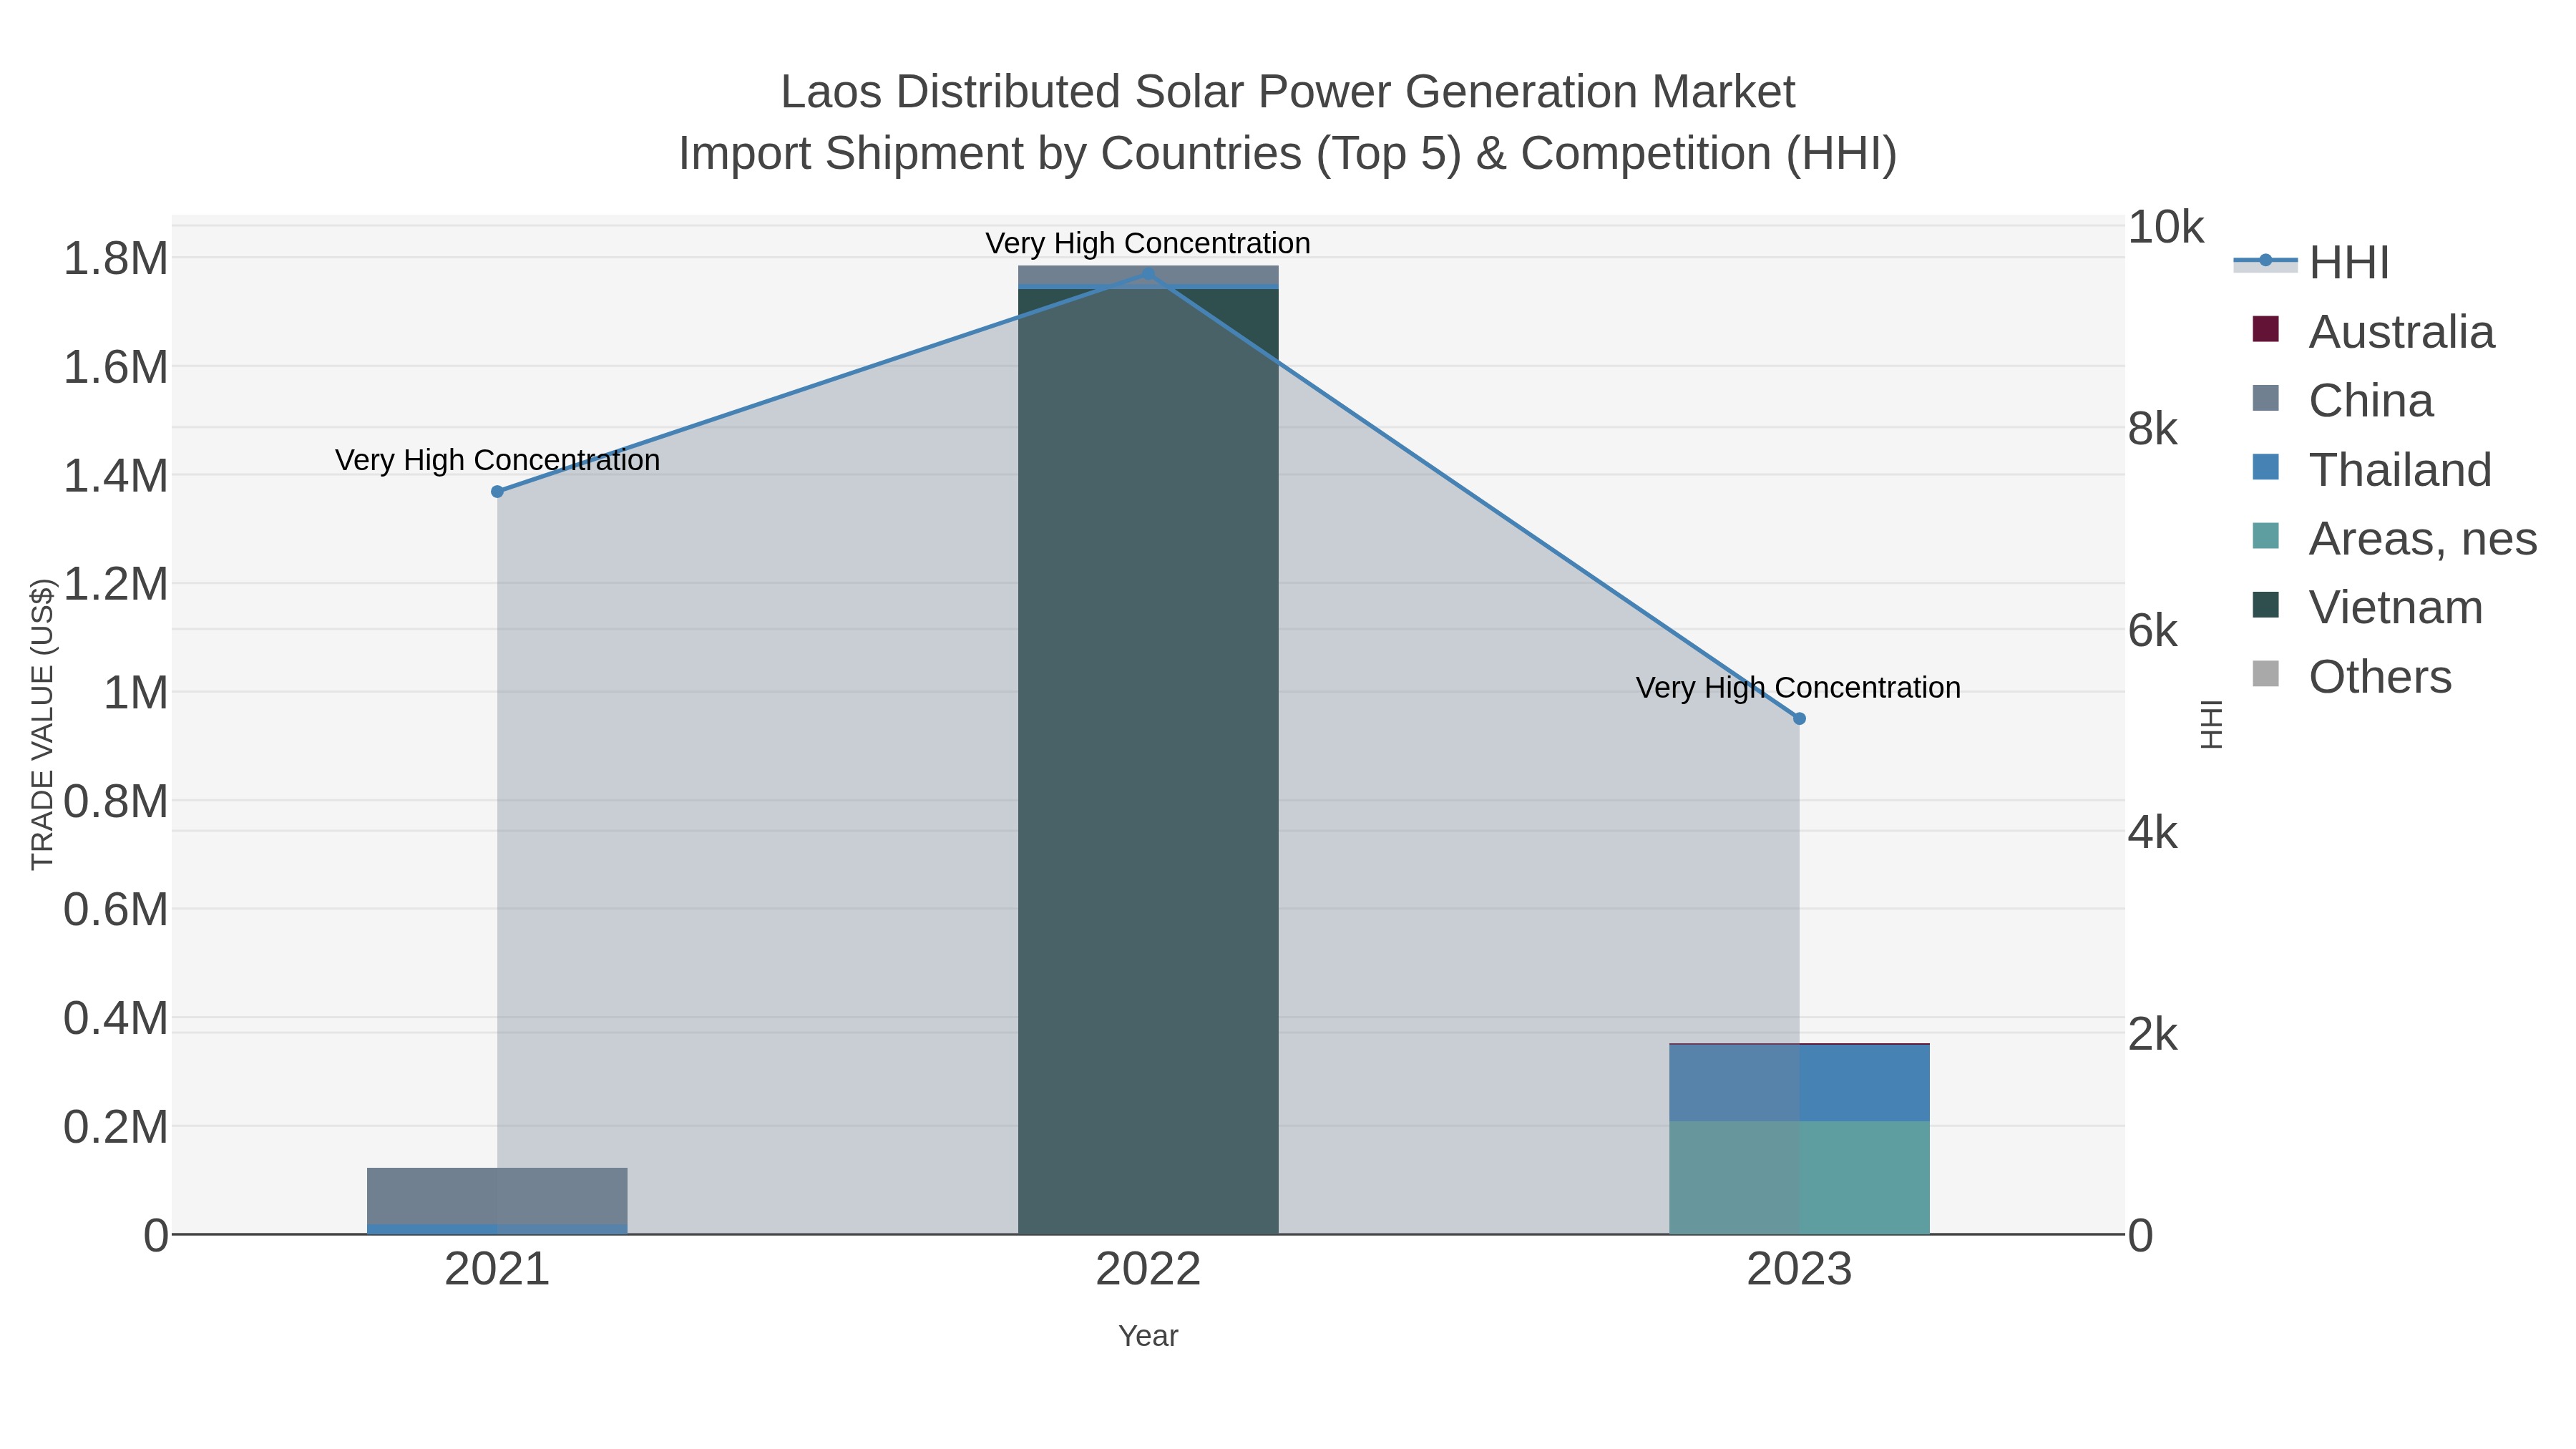Click the Import Shipment by Countries subtitle
The width and height of the screenshot is (2576, 1449).
[1288, 155]
